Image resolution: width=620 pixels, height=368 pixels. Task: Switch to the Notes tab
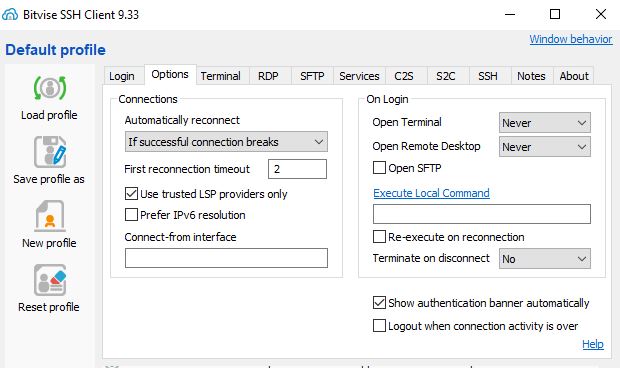(x=531, y=76)
